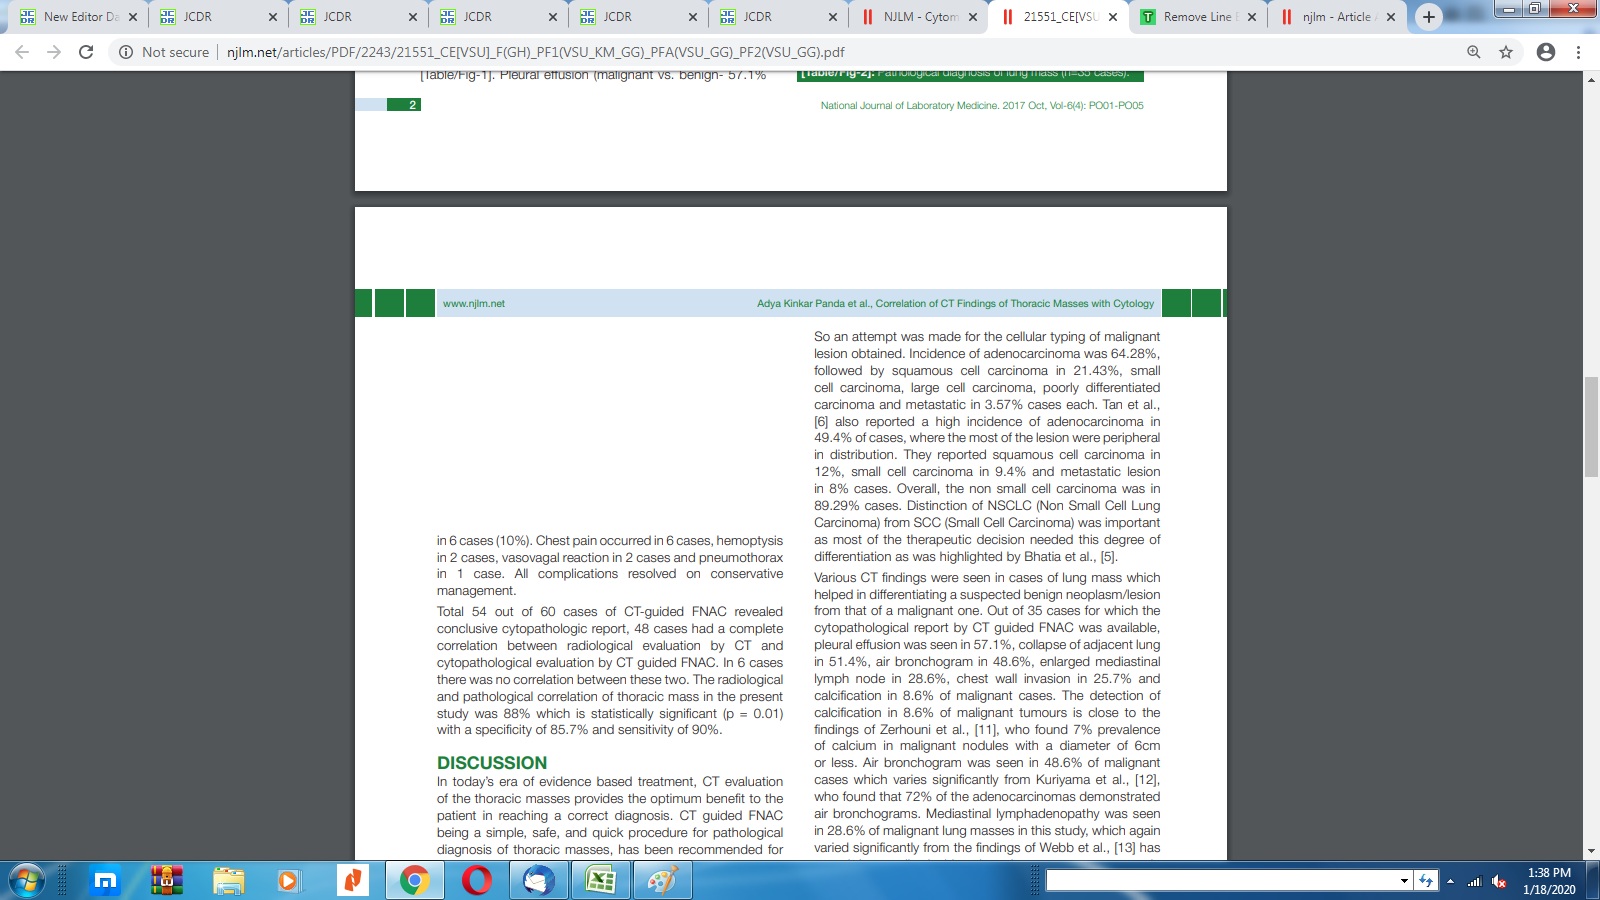Image resolution: width=1600 pixels, height=900 pixels.
Task: Open the zoom magnifier in address bar
Action: tap(1473, 52)
